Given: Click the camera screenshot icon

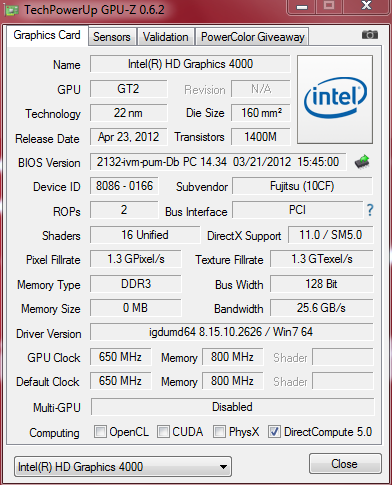Looking at the screenshot, I should [370, 35].
